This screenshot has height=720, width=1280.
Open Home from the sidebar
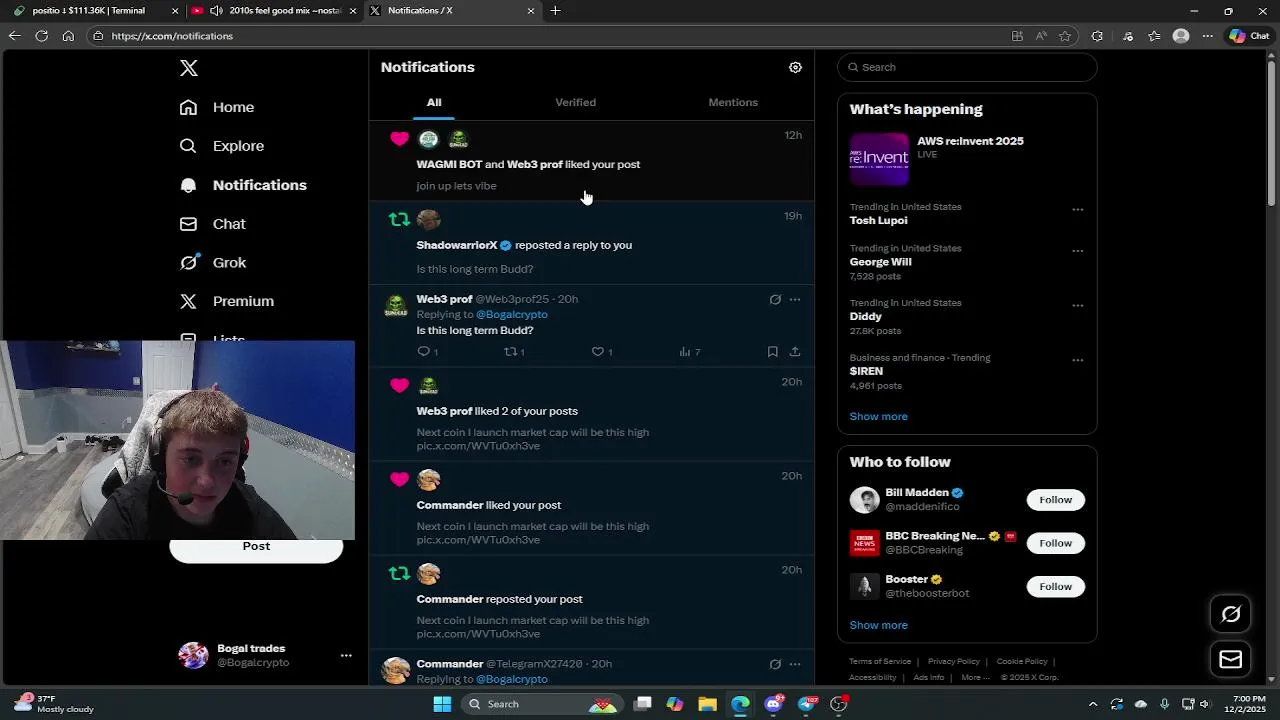pos(217,107)
